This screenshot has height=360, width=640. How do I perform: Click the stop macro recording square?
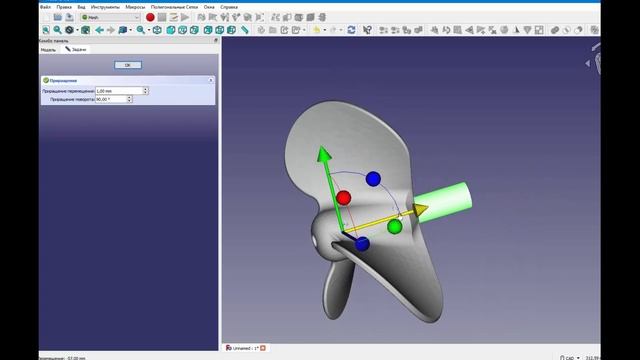[162, 17]
